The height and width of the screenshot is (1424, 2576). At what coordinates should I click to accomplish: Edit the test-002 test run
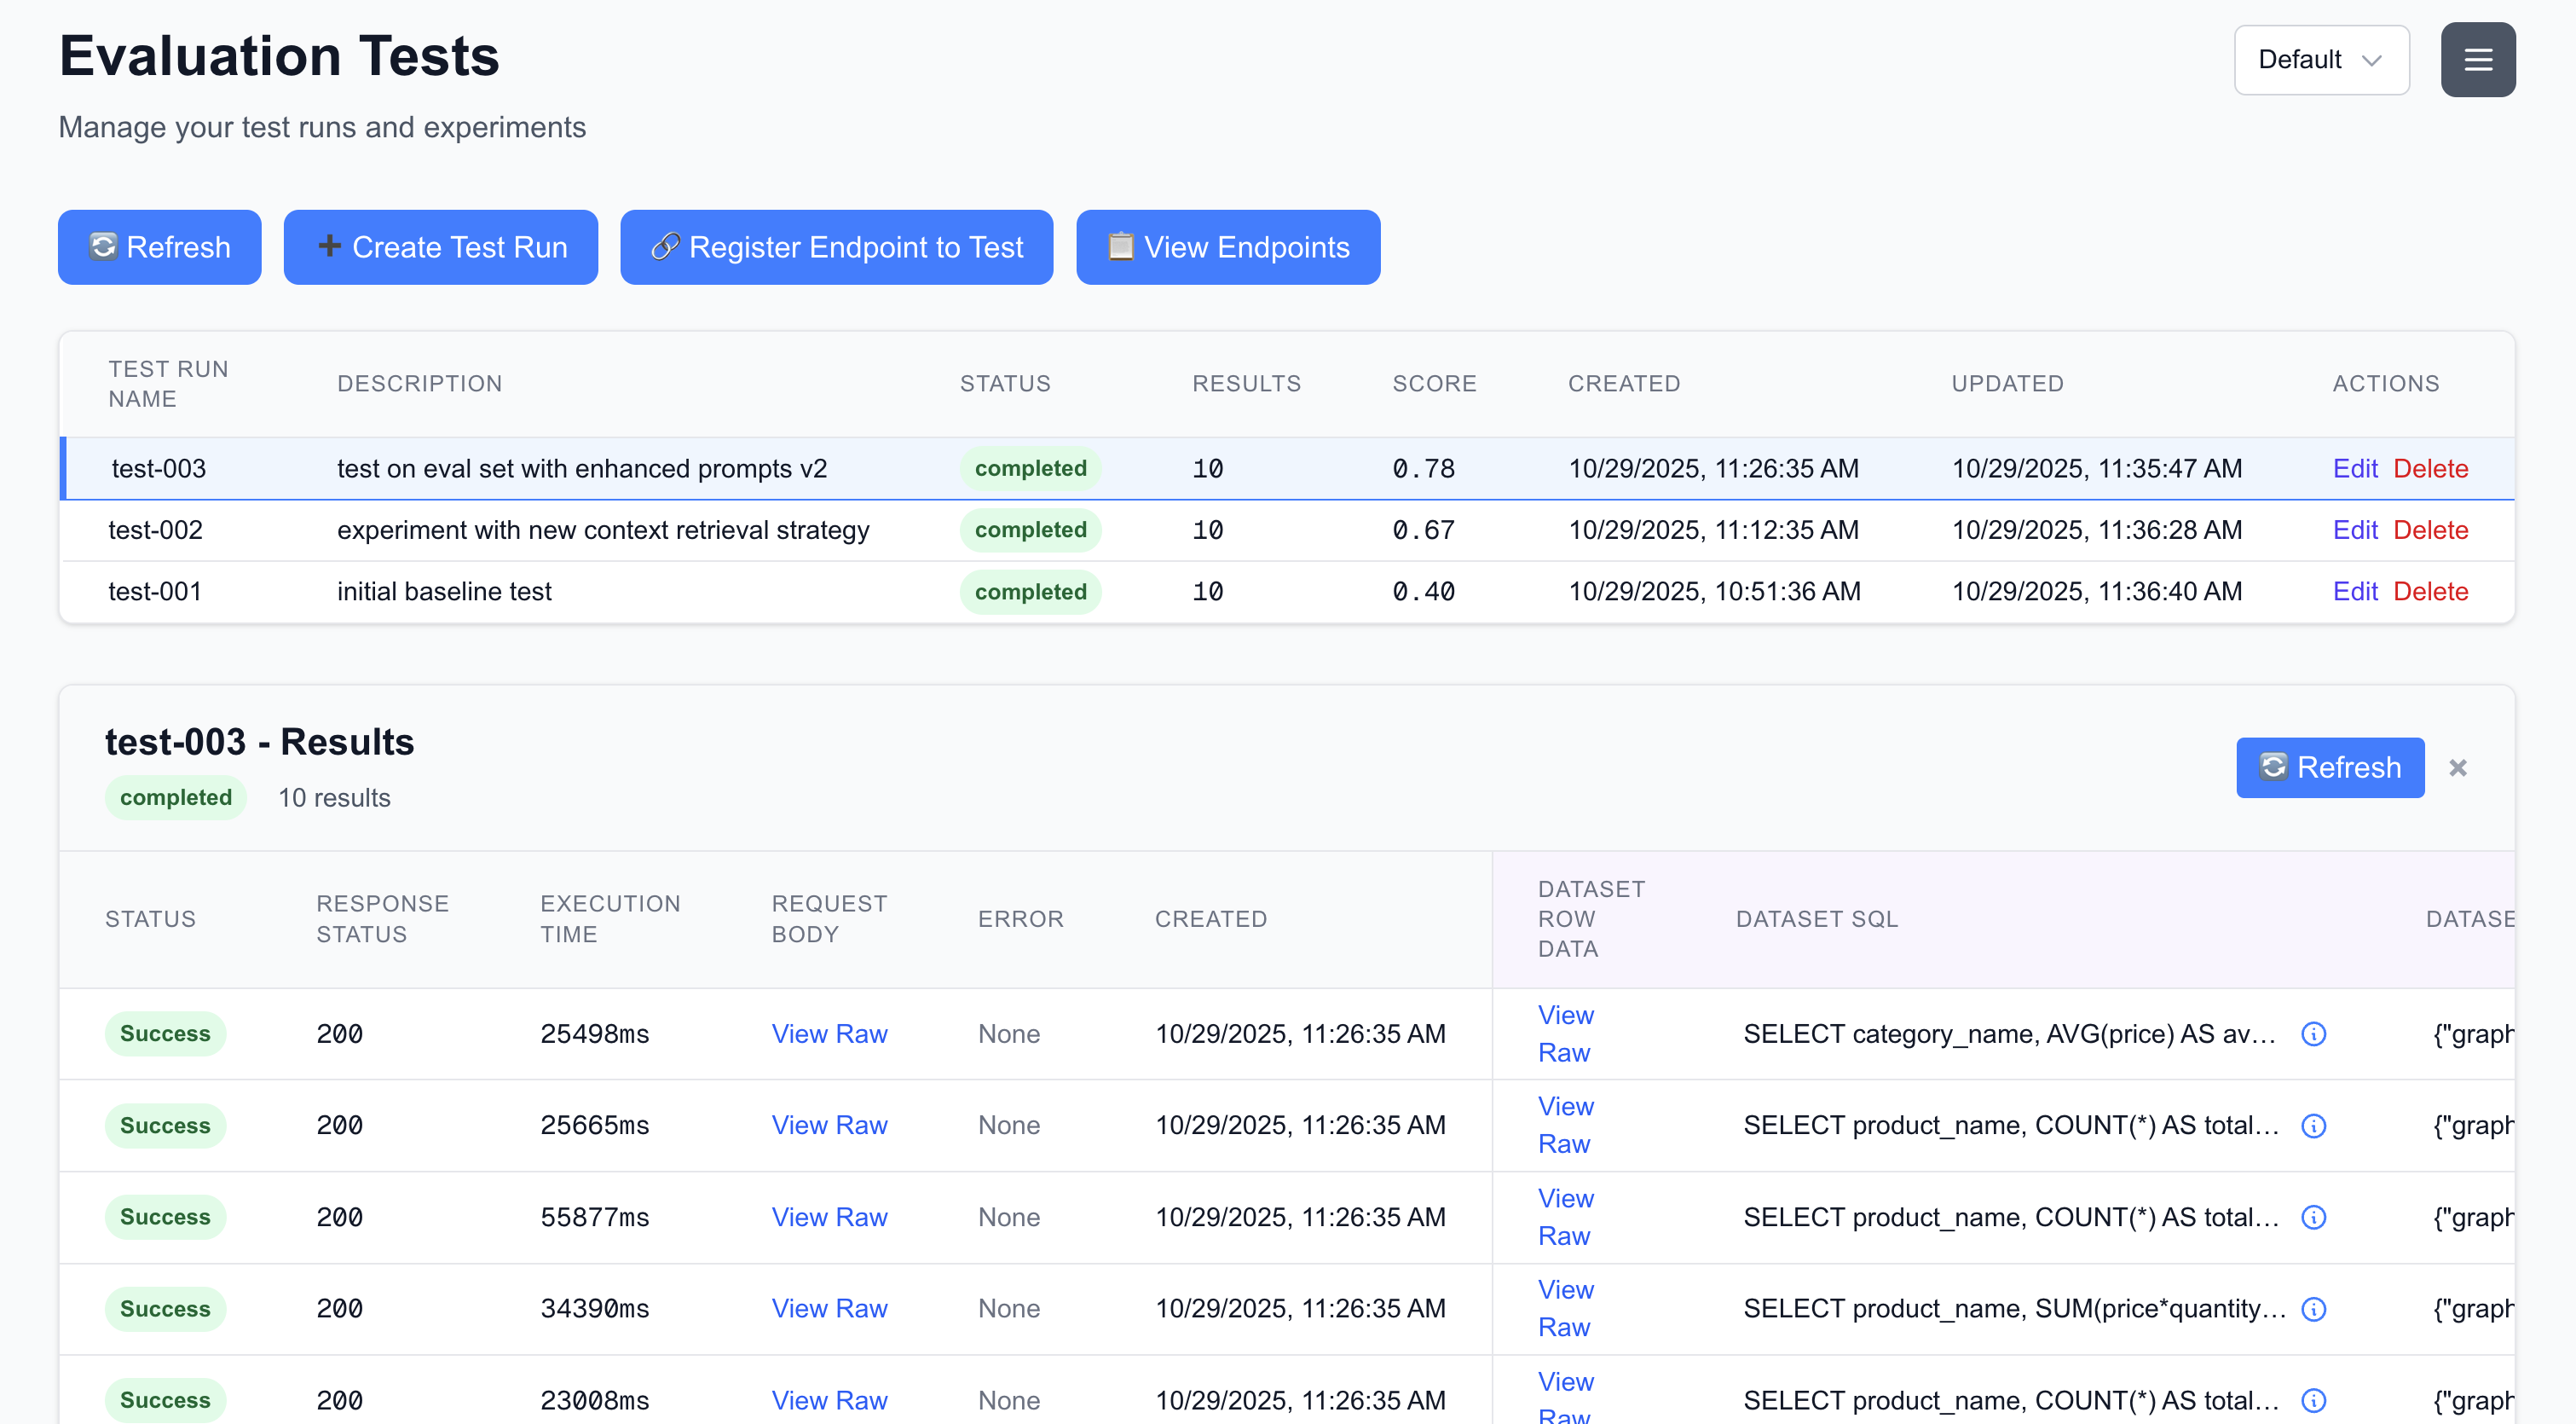(2354, 530)
